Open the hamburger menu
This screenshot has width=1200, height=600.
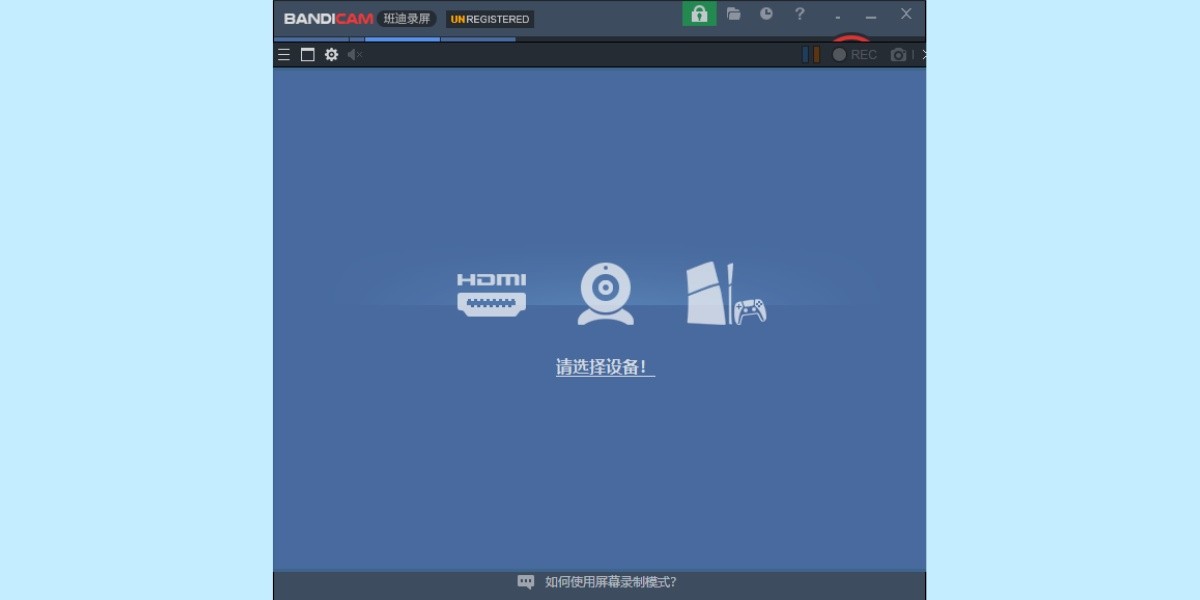(x=284, y=55)
